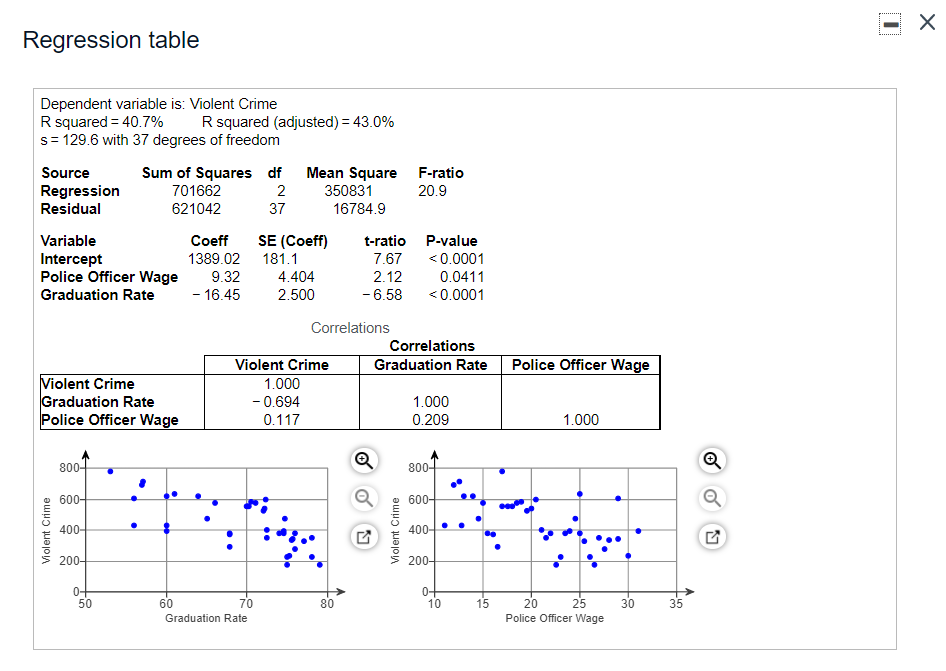Click the s = 129.6 with 37 degrees of freedom line

click(x=160, y=140)
